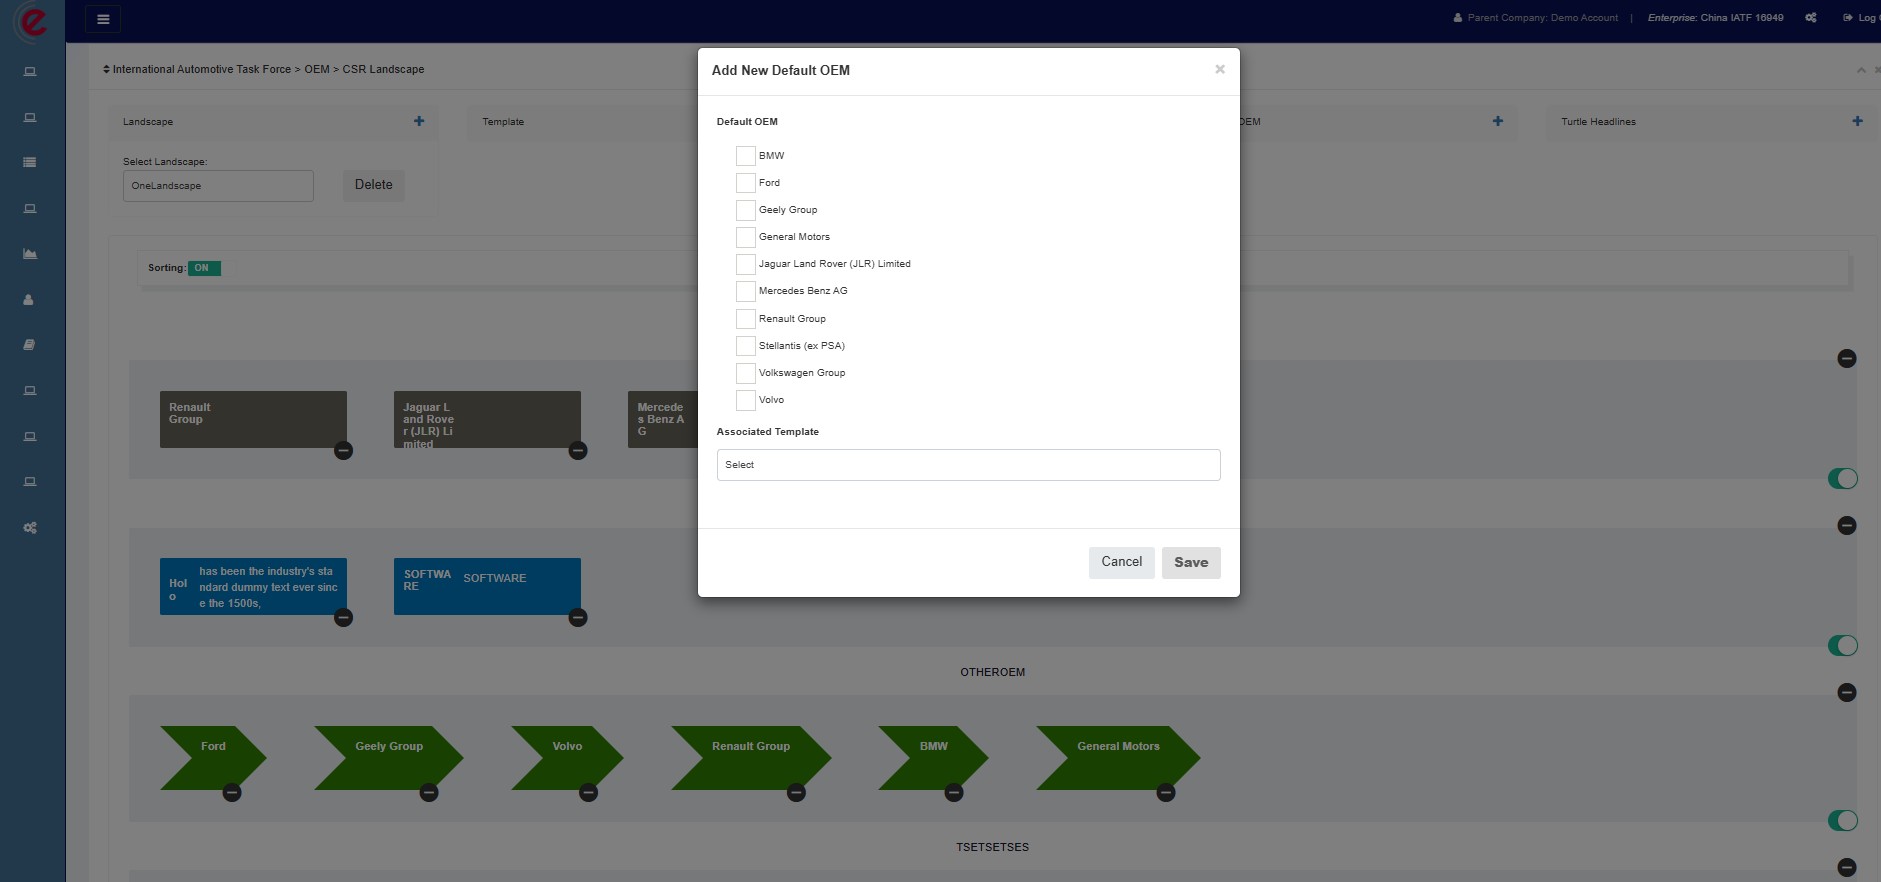Remove the Holo blue card
Viewport: 1881px width, 882px height.
[x=343, y=618]
